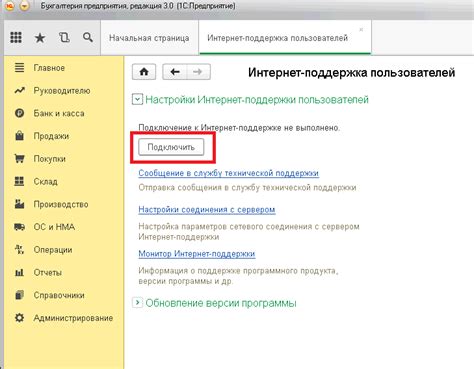Open the title bar dropdown arrow button
Viewport: 474px width, 369px height.
pyautogui.click(x=24, y=6)
